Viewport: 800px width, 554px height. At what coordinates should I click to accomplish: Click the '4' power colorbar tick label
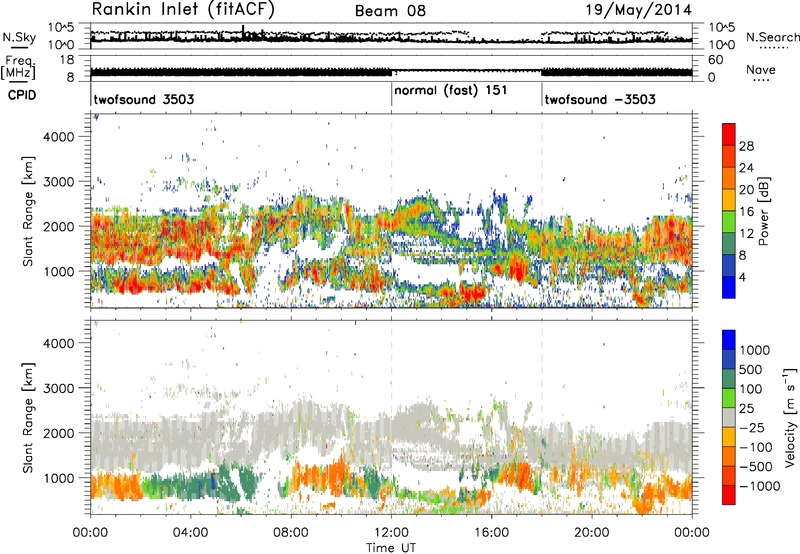tap(742, 277)
